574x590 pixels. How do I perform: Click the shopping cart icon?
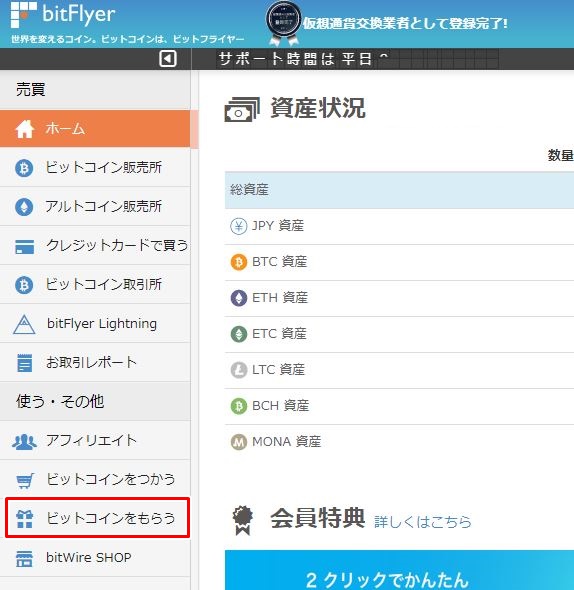point(25,481)
